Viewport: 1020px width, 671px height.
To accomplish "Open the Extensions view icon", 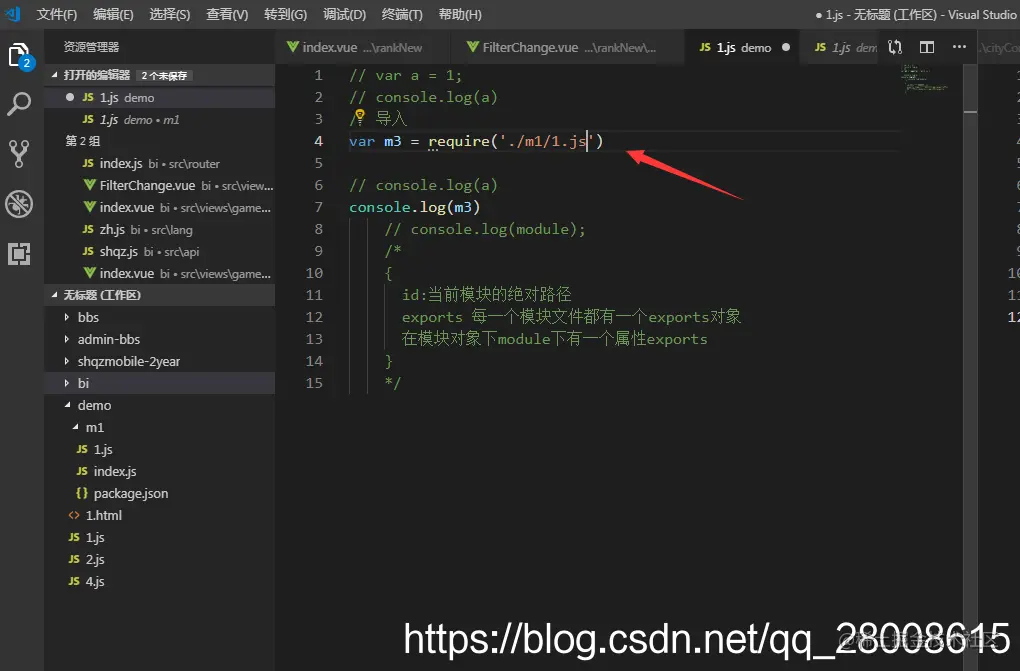I will pos(19,254).
